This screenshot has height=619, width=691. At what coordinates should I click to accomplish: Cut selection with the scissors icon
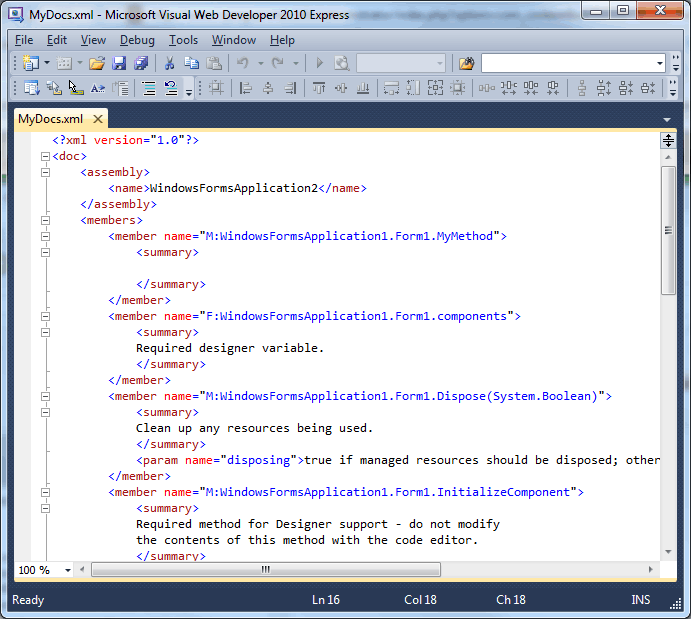[169, 63]
